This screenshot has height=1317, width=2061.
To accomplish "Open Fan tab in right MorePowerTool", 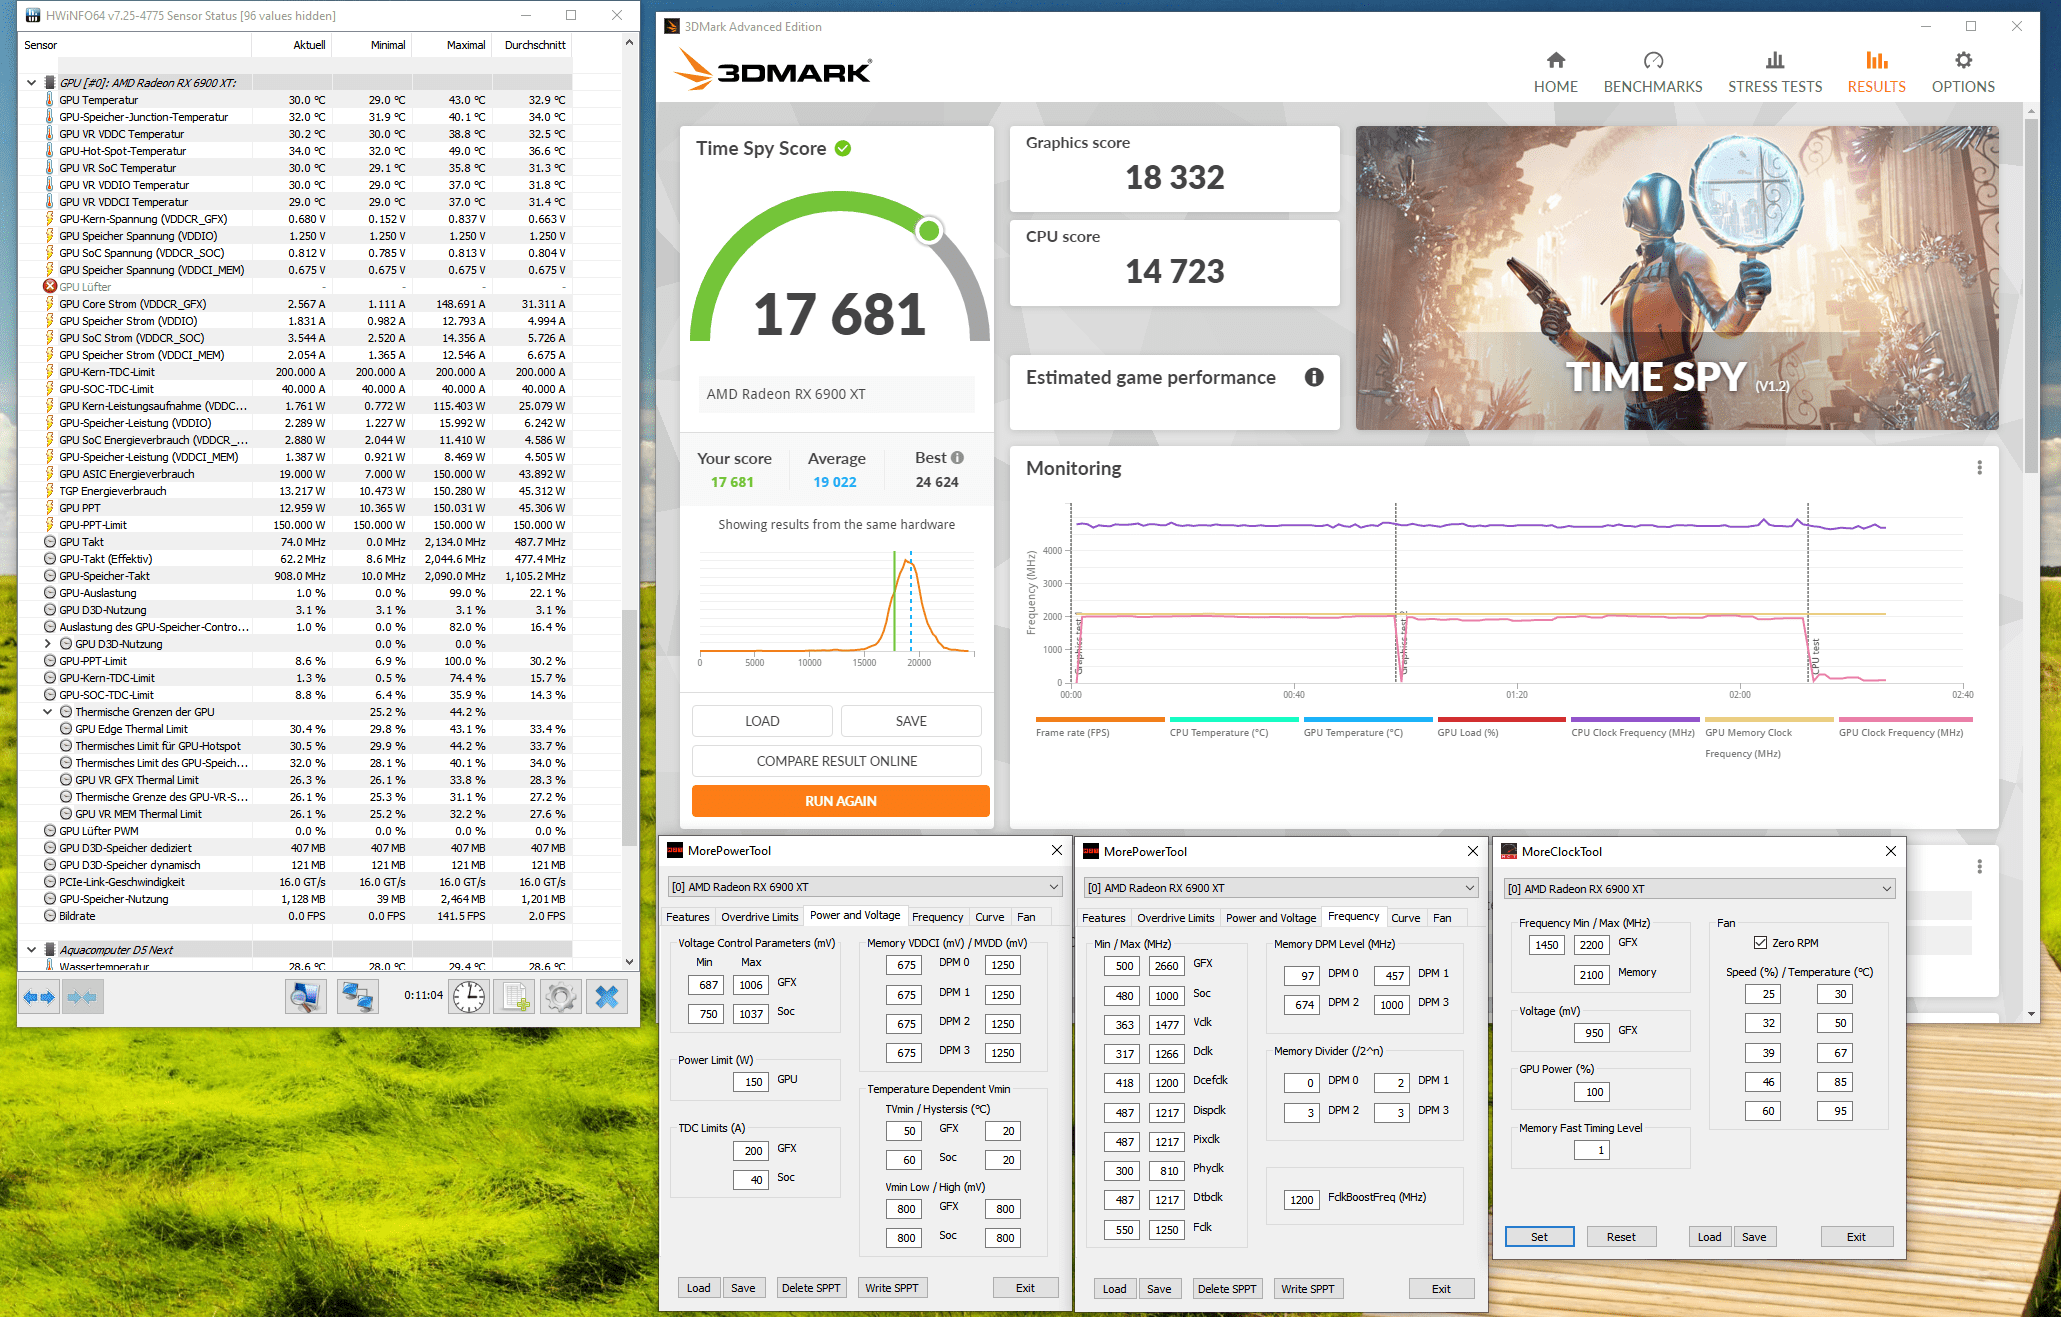I will [1442, 918].
